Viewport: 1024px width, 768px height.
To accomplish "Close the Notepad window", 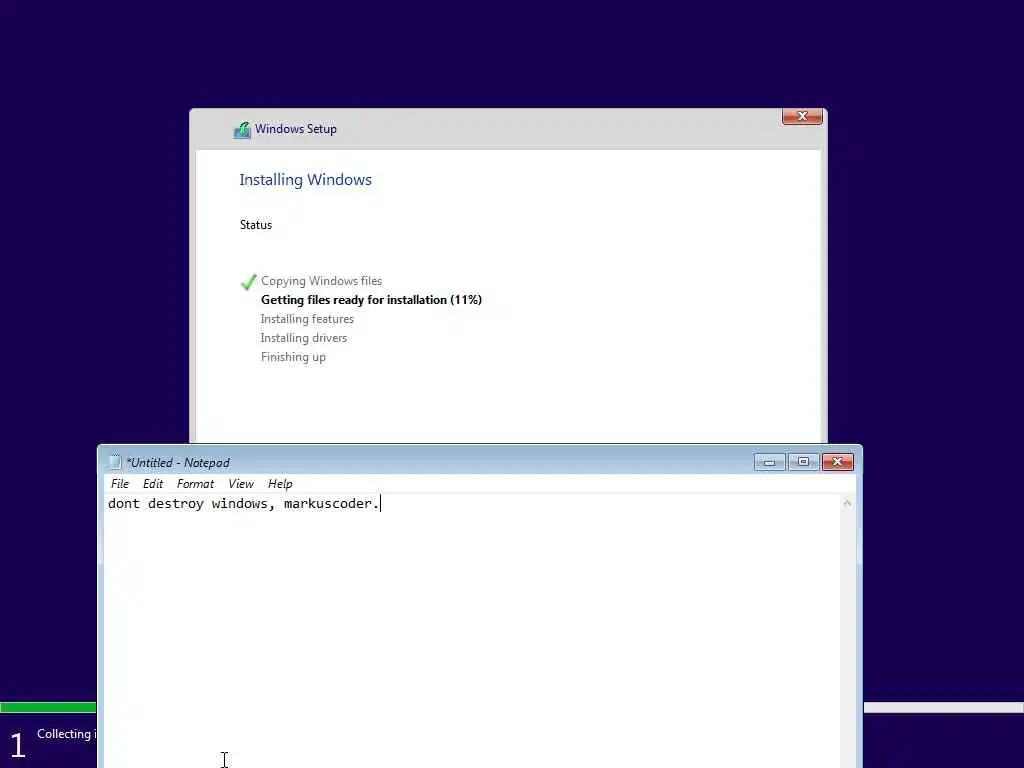I will click(838, 462).
